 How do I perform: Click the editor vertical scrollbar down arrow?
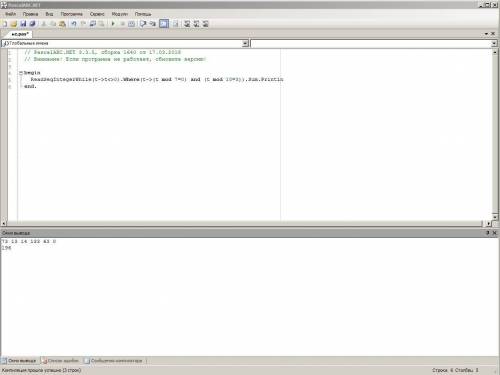[495, 217]
